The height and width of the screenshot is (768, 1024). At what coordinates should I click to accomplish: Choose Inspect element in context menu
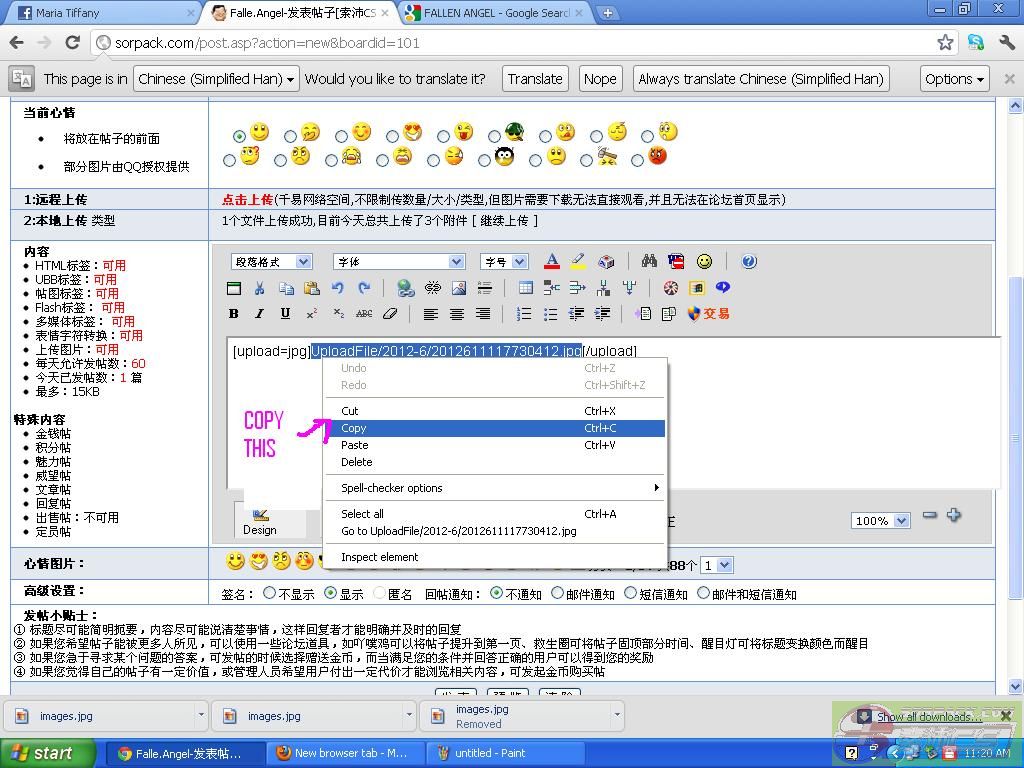(x=379, y=557)
